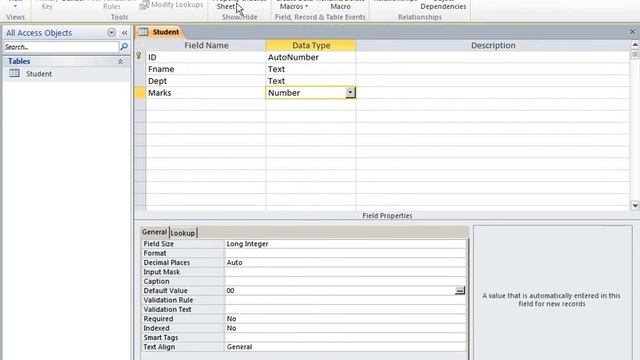Screen dimensions: 640x360
Task: Click Object Dependencies in the ribbon
Action: pyautogui.click(x=443, y=5)
